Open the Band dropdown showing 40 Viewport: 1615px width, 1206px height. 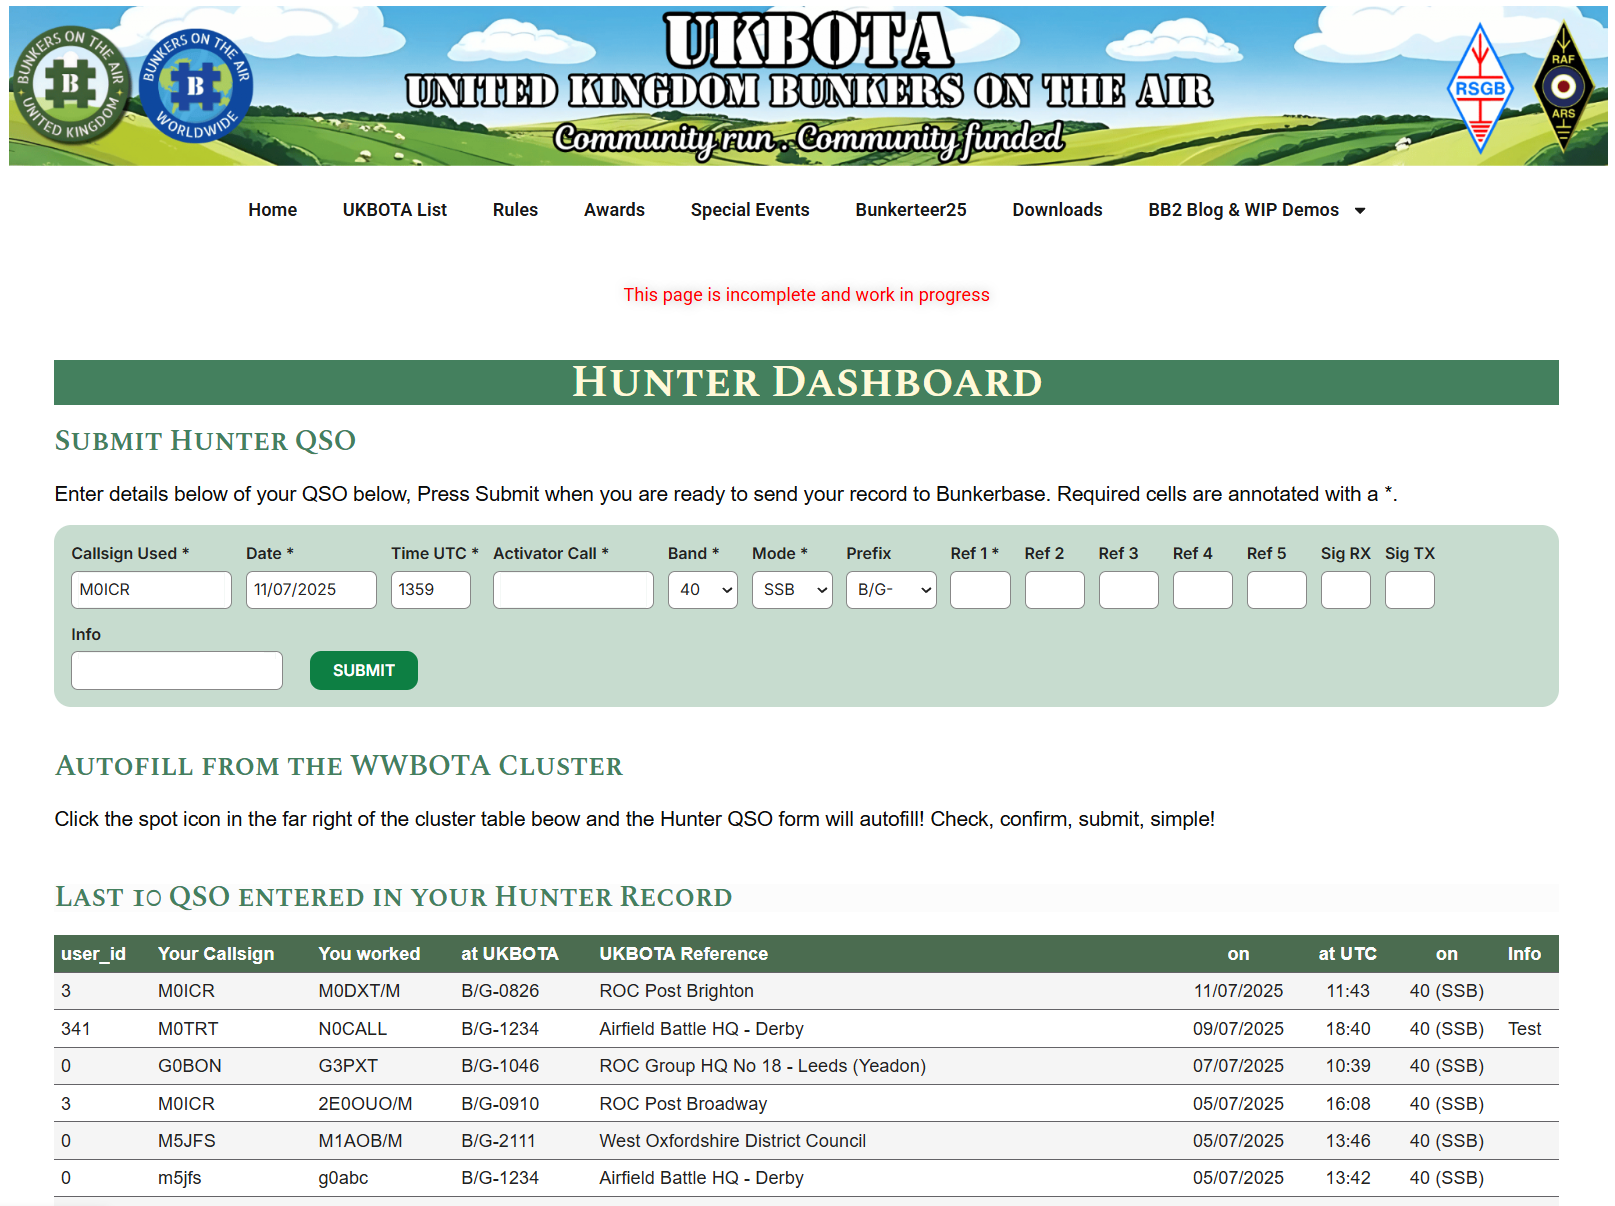(703, 590)
